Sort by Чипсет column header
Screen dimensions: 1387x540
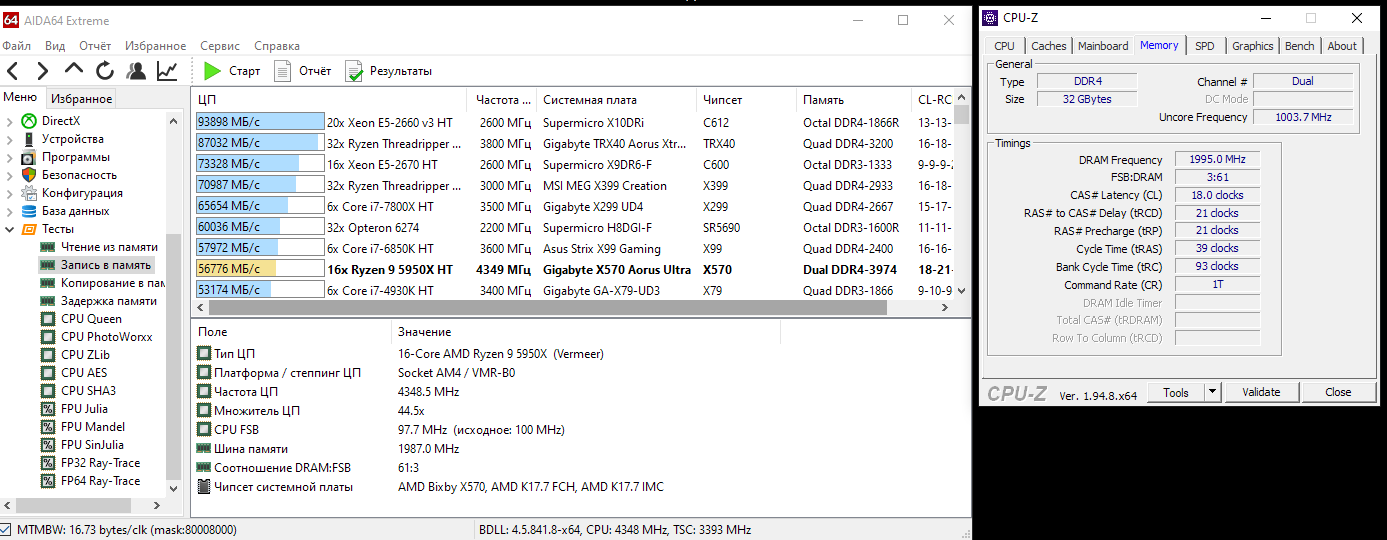point(746,100)
